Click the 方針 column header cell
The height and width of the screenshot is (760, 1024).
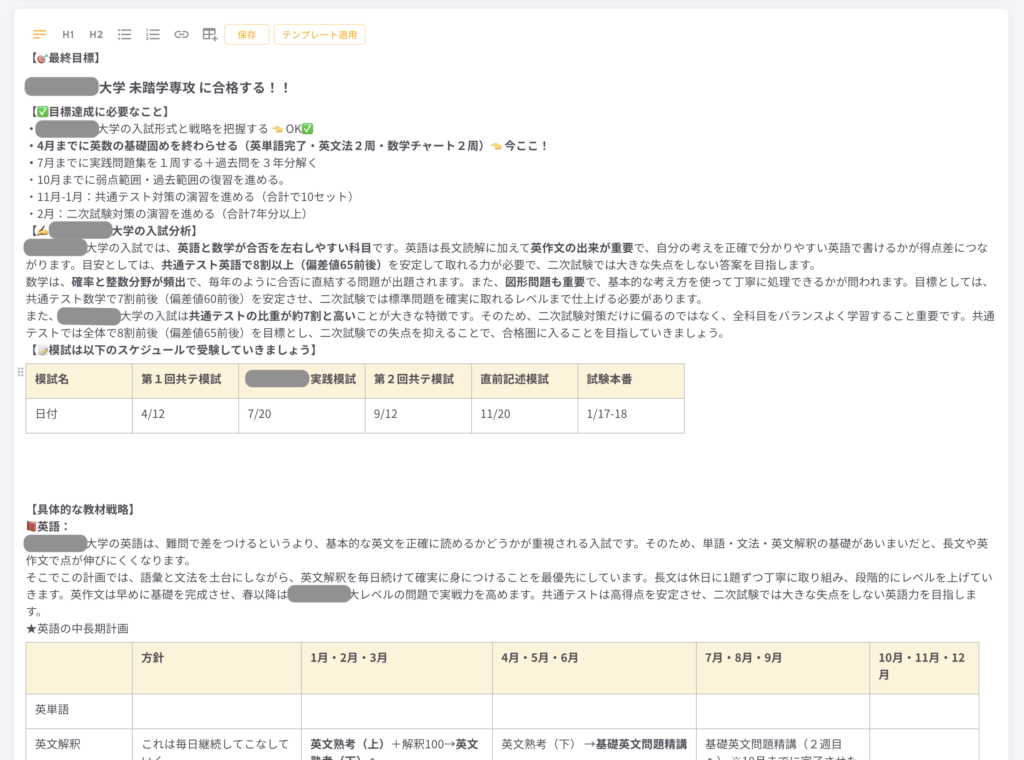click(153, 660)
